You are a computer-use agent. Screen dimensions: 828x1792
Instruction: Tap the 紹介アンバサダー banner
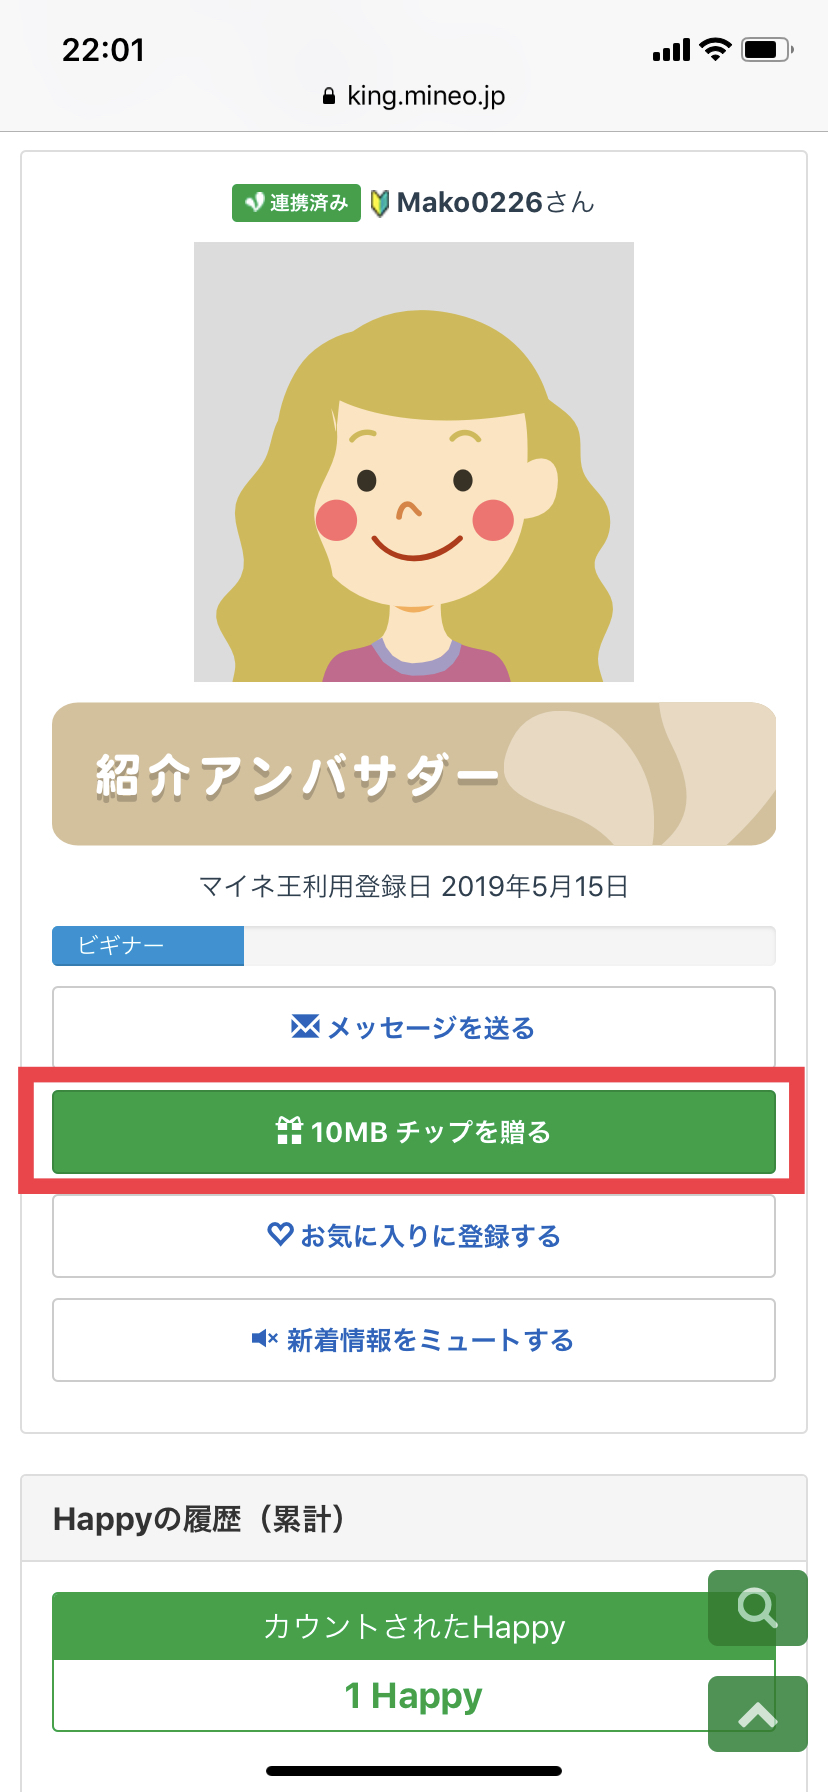414,774
